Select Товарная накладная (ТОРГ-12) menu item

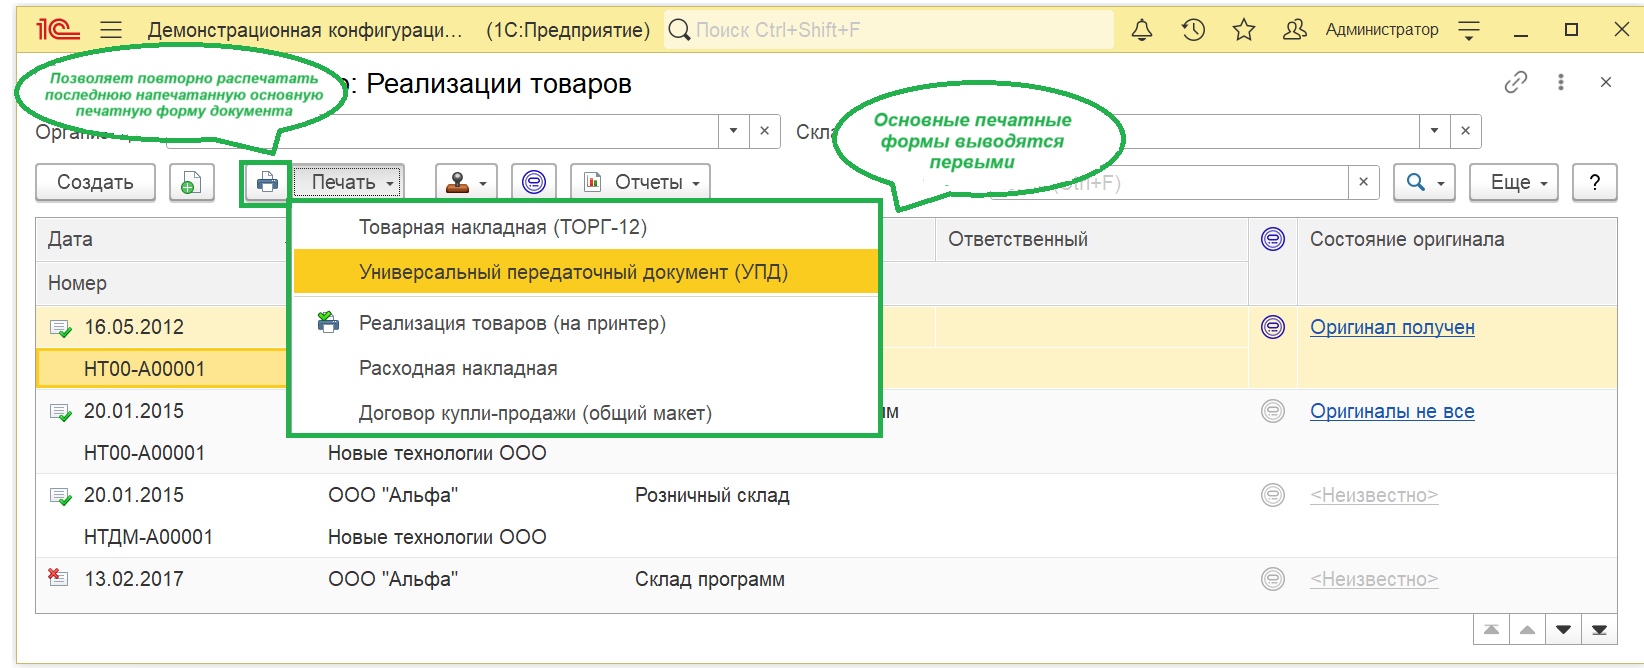[x=503, y=227]
